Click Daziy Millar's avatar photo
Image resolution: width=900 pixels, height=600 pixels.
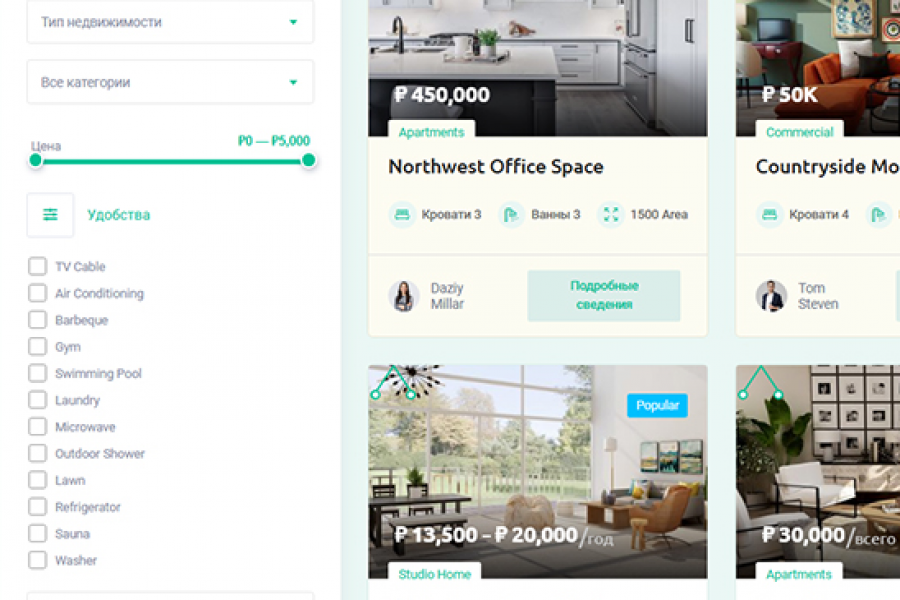tap(404, 296)
